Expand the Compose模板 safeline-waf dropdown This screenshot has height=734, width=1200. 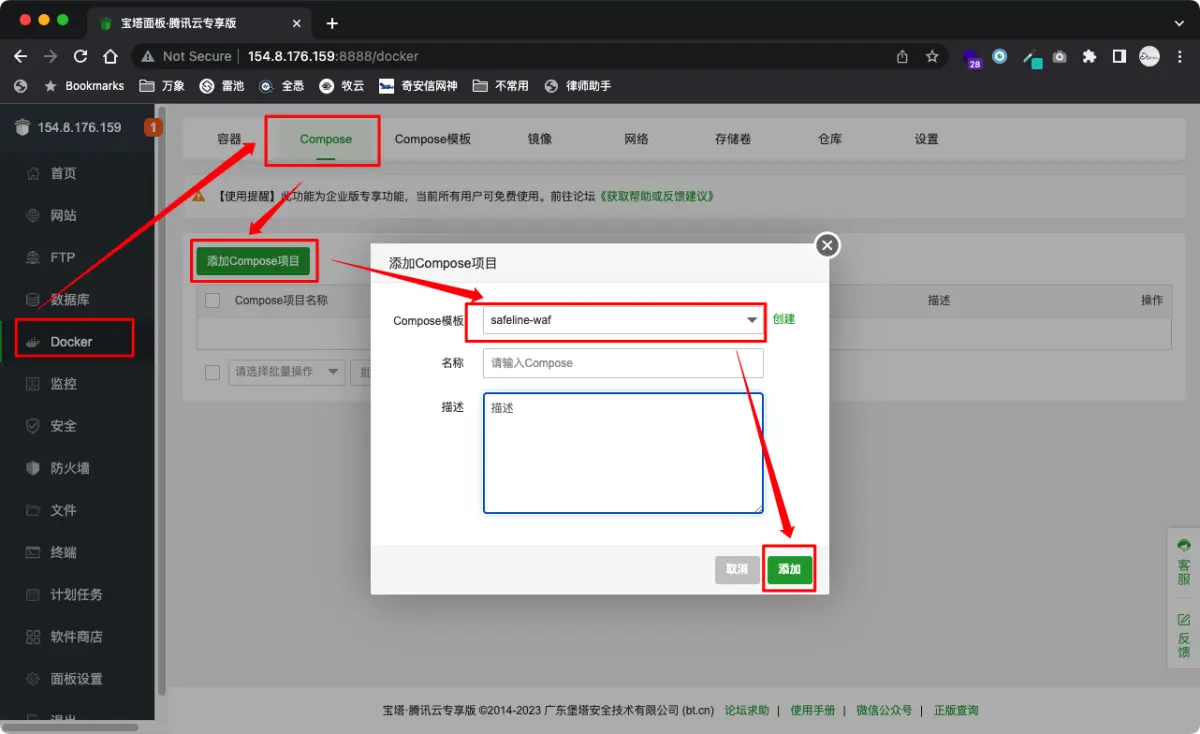point(623,320)
